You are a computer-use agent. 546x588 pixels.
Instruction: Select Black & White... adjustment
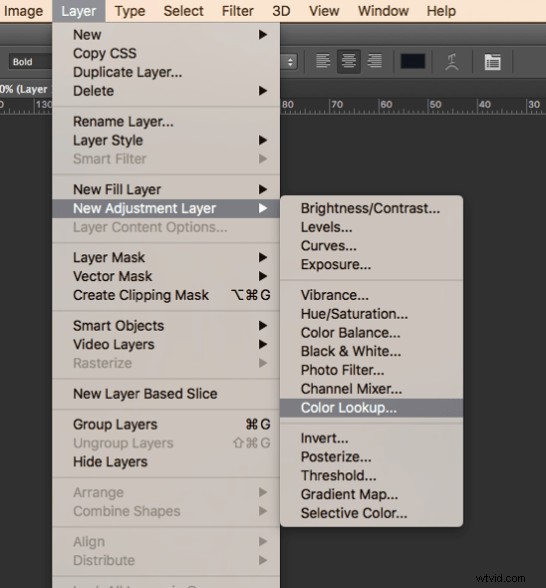(372, 351)
